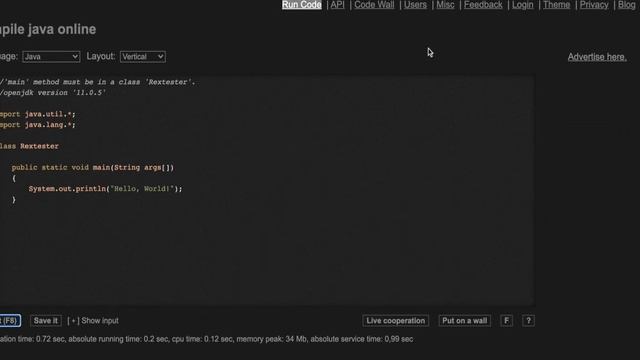Click the 'public static void main' line
This screenshot has height=360, width=640.
coord(93,168)
